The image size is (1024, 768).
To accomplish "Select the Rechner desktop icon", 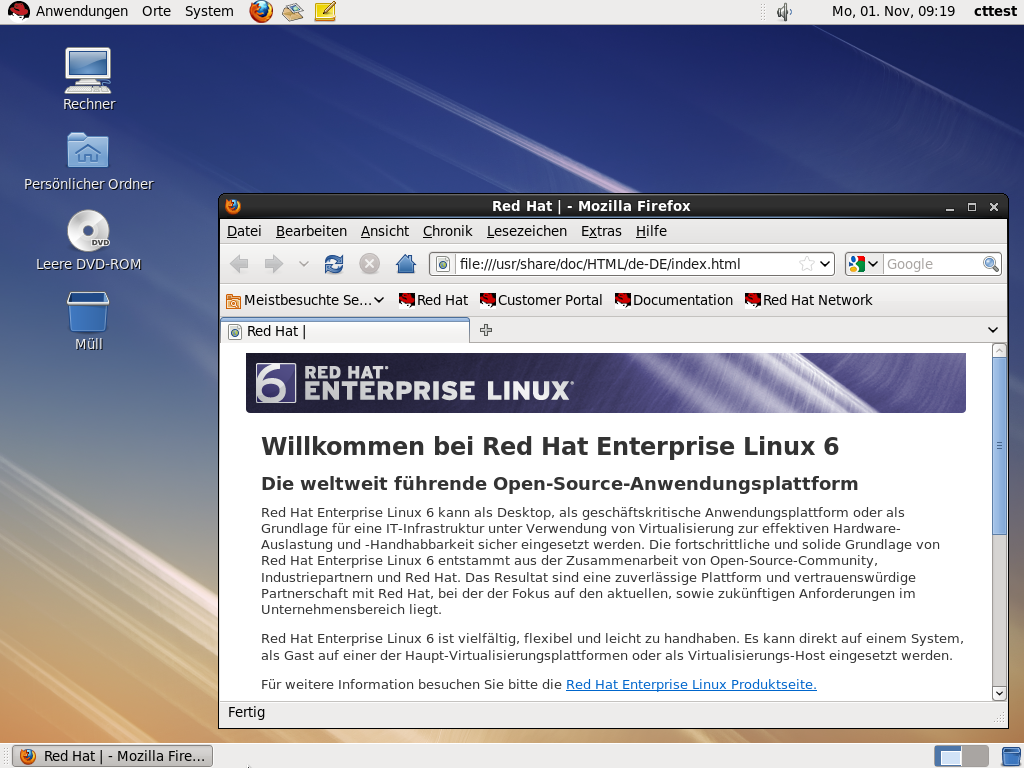I will pyautogui.click(x=89, y=79).
